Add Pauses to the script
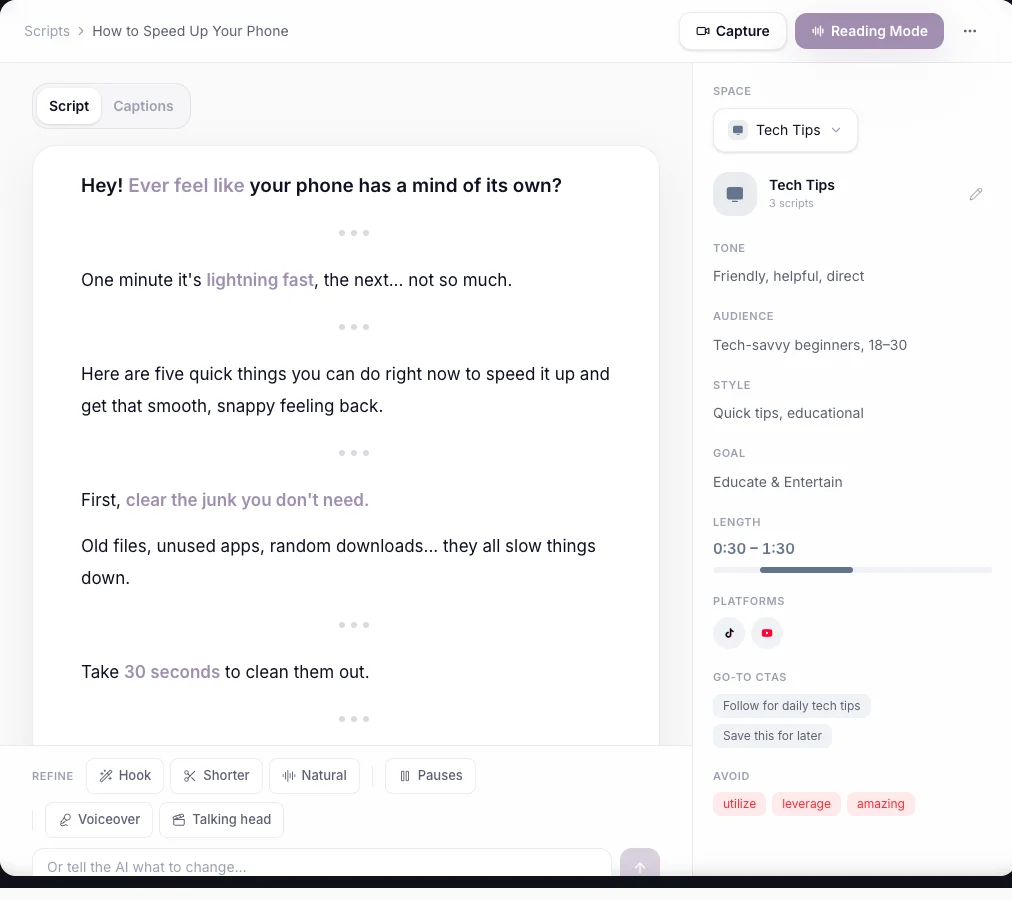The height and width of the screenshot is (900, 1012). click(x=430, y=775)
